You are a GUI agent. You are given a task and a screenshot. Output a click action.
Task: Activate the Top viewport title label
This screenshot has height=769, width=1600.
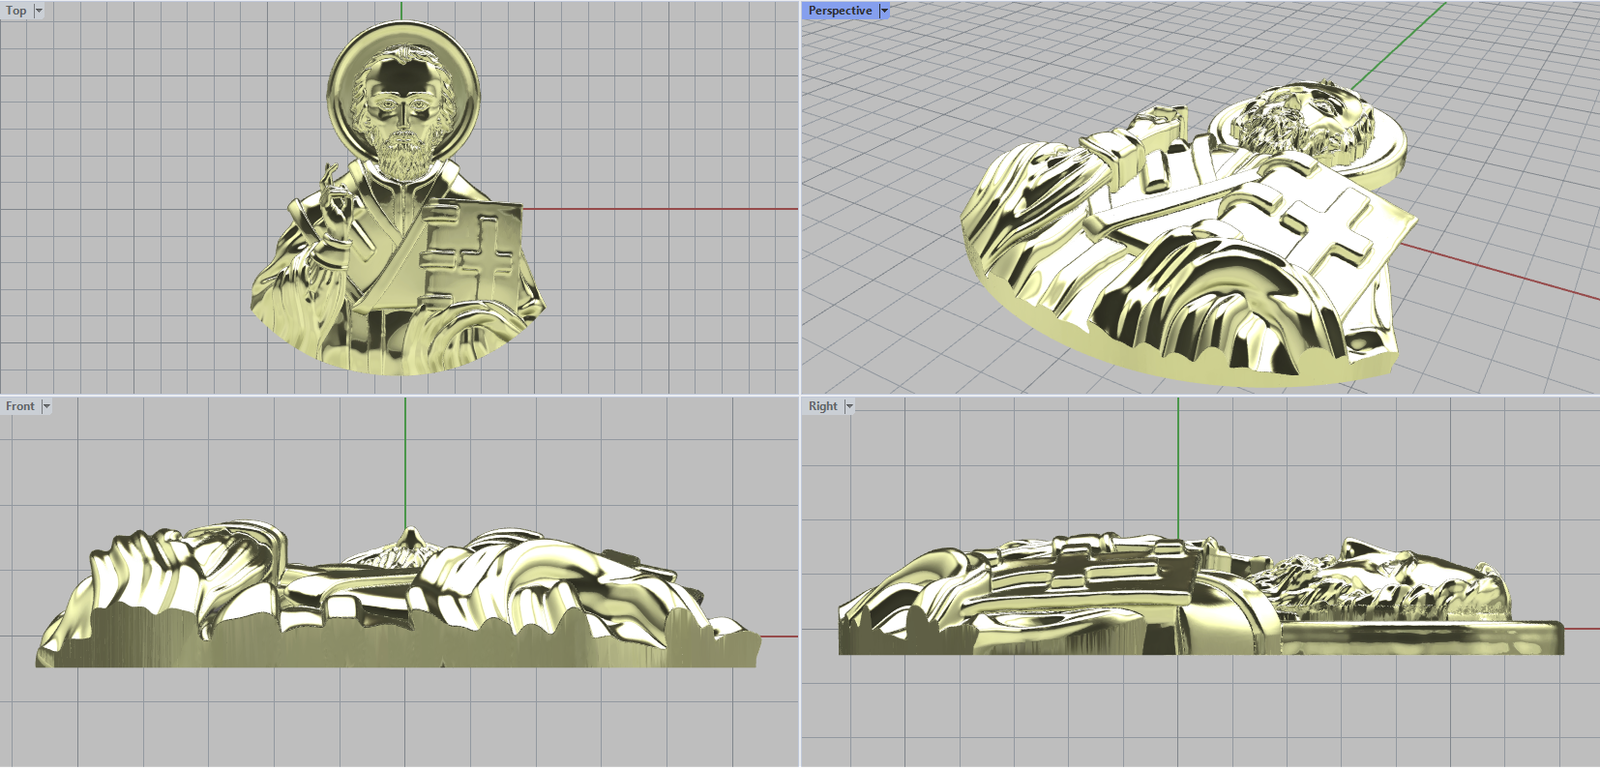[x=16, y=11]
